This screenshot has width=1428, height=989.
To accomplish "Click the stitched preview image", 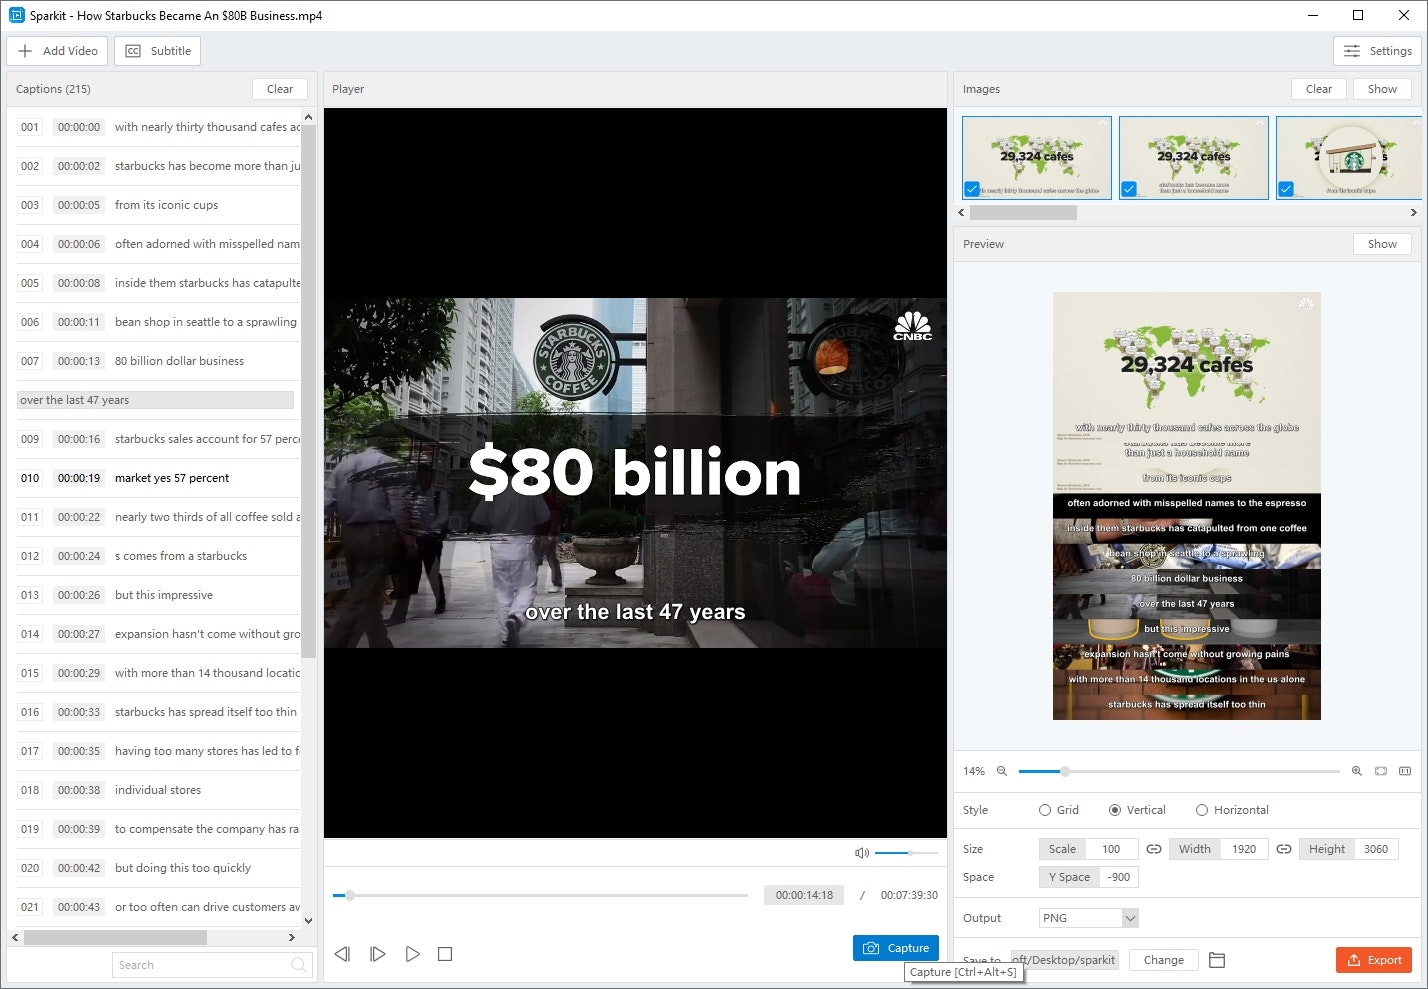I will 1187,506.
